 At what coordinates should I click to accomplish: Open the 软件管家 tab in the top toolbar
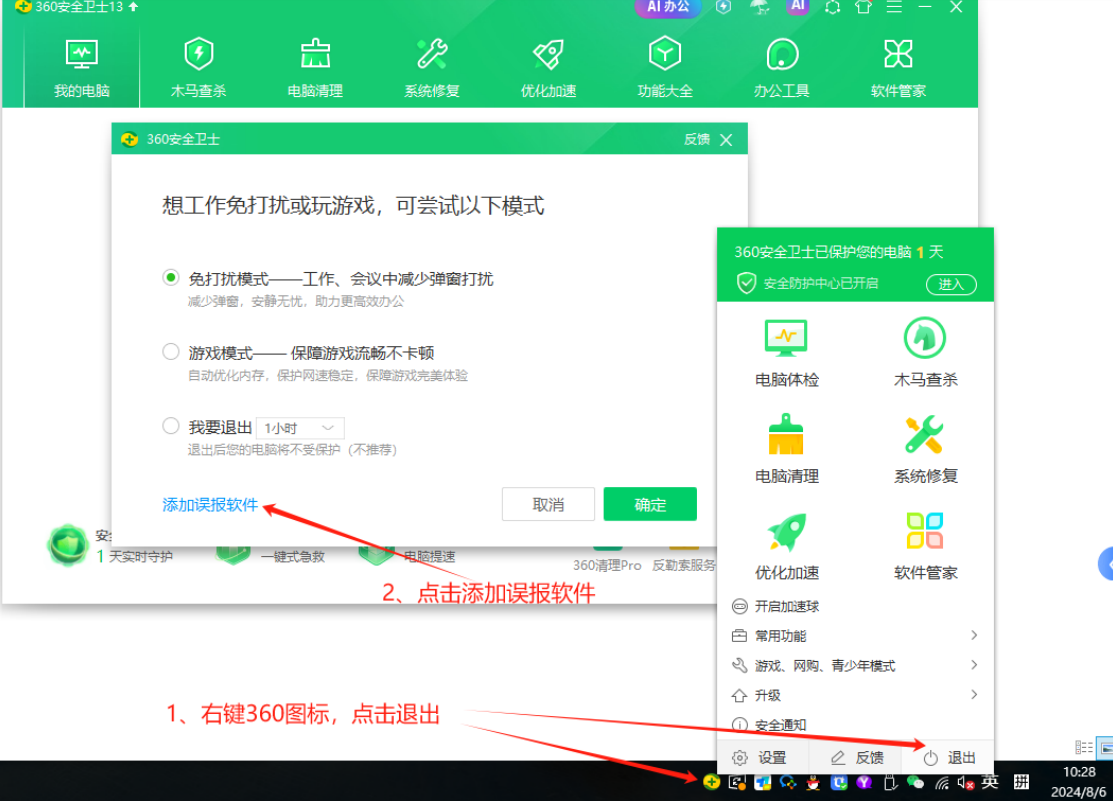[898, 68]
